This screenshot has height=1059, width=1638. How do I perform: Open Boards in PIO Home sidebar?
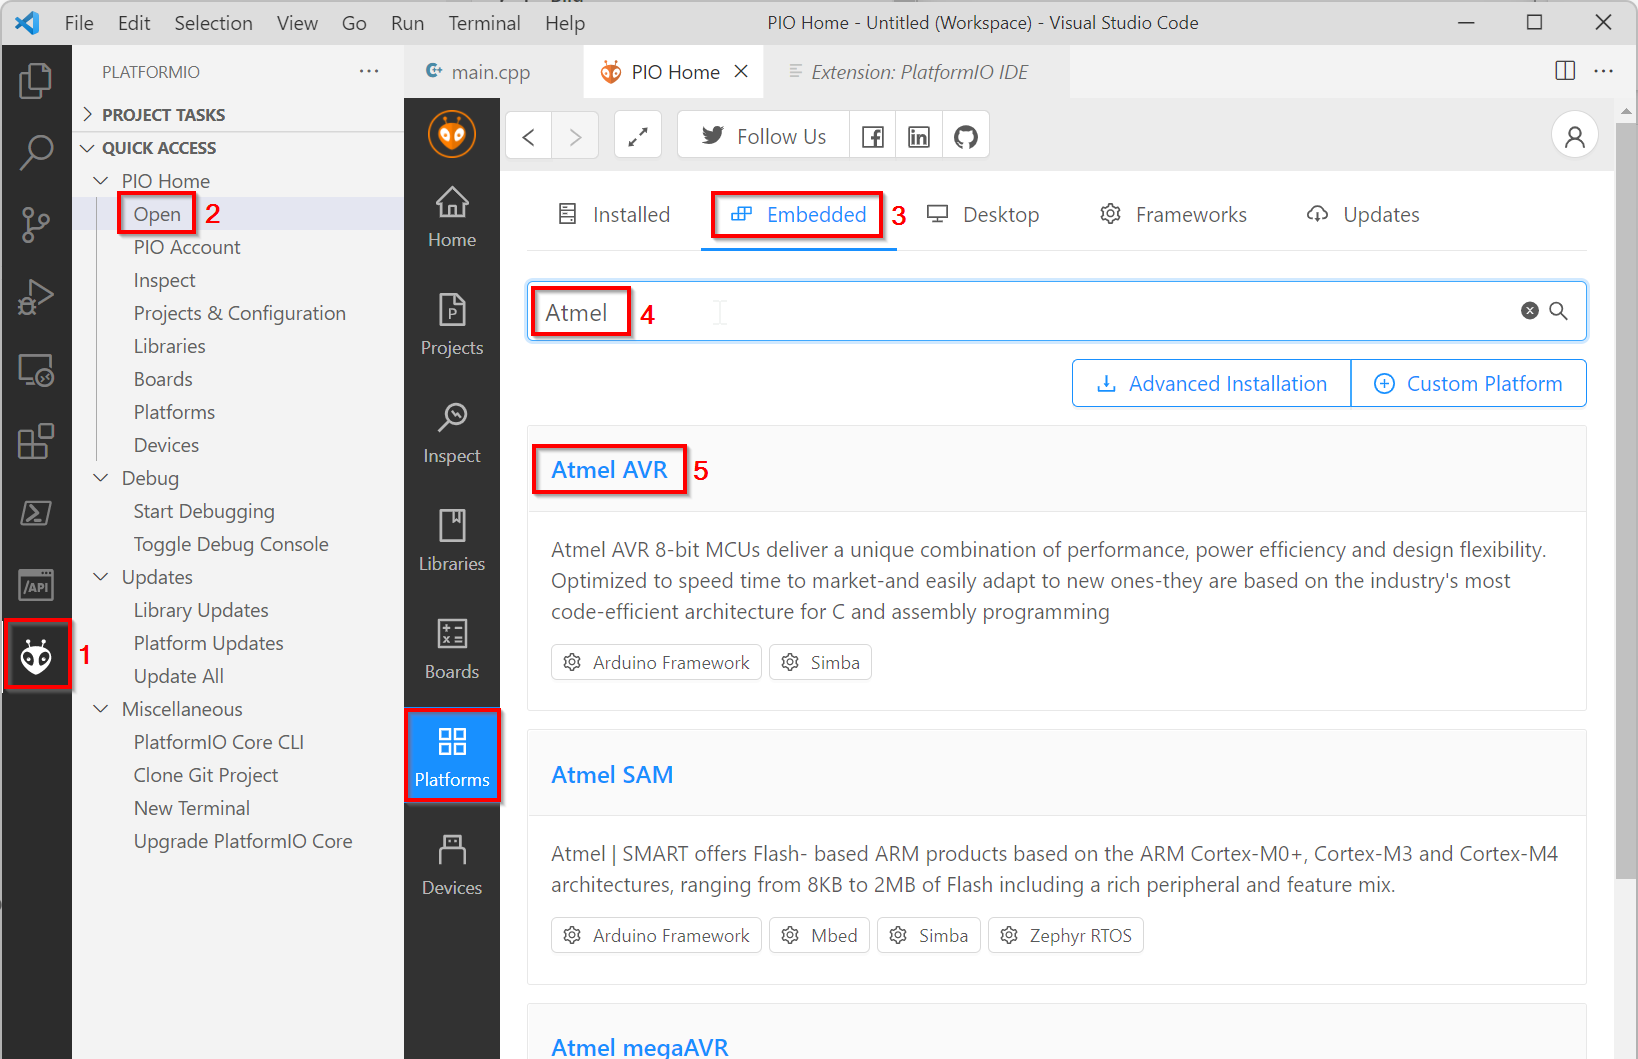[x=452, y=649]
